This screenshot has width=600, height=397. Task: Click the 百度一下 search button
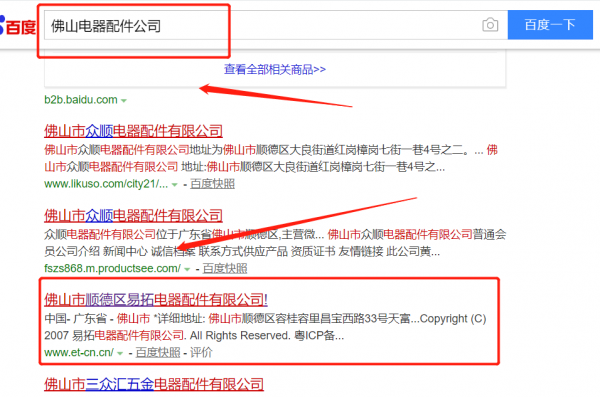coord(550,25)
